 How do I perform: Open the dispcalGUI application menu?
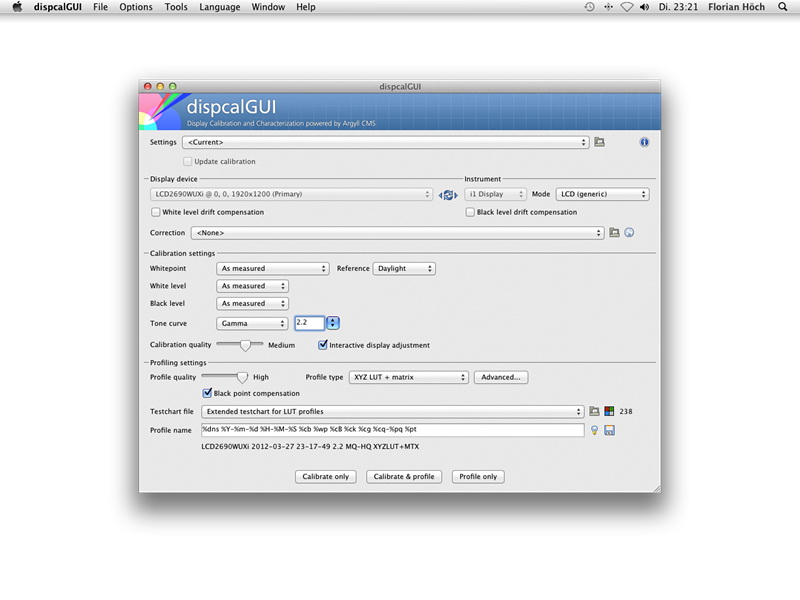coord(57,7)
